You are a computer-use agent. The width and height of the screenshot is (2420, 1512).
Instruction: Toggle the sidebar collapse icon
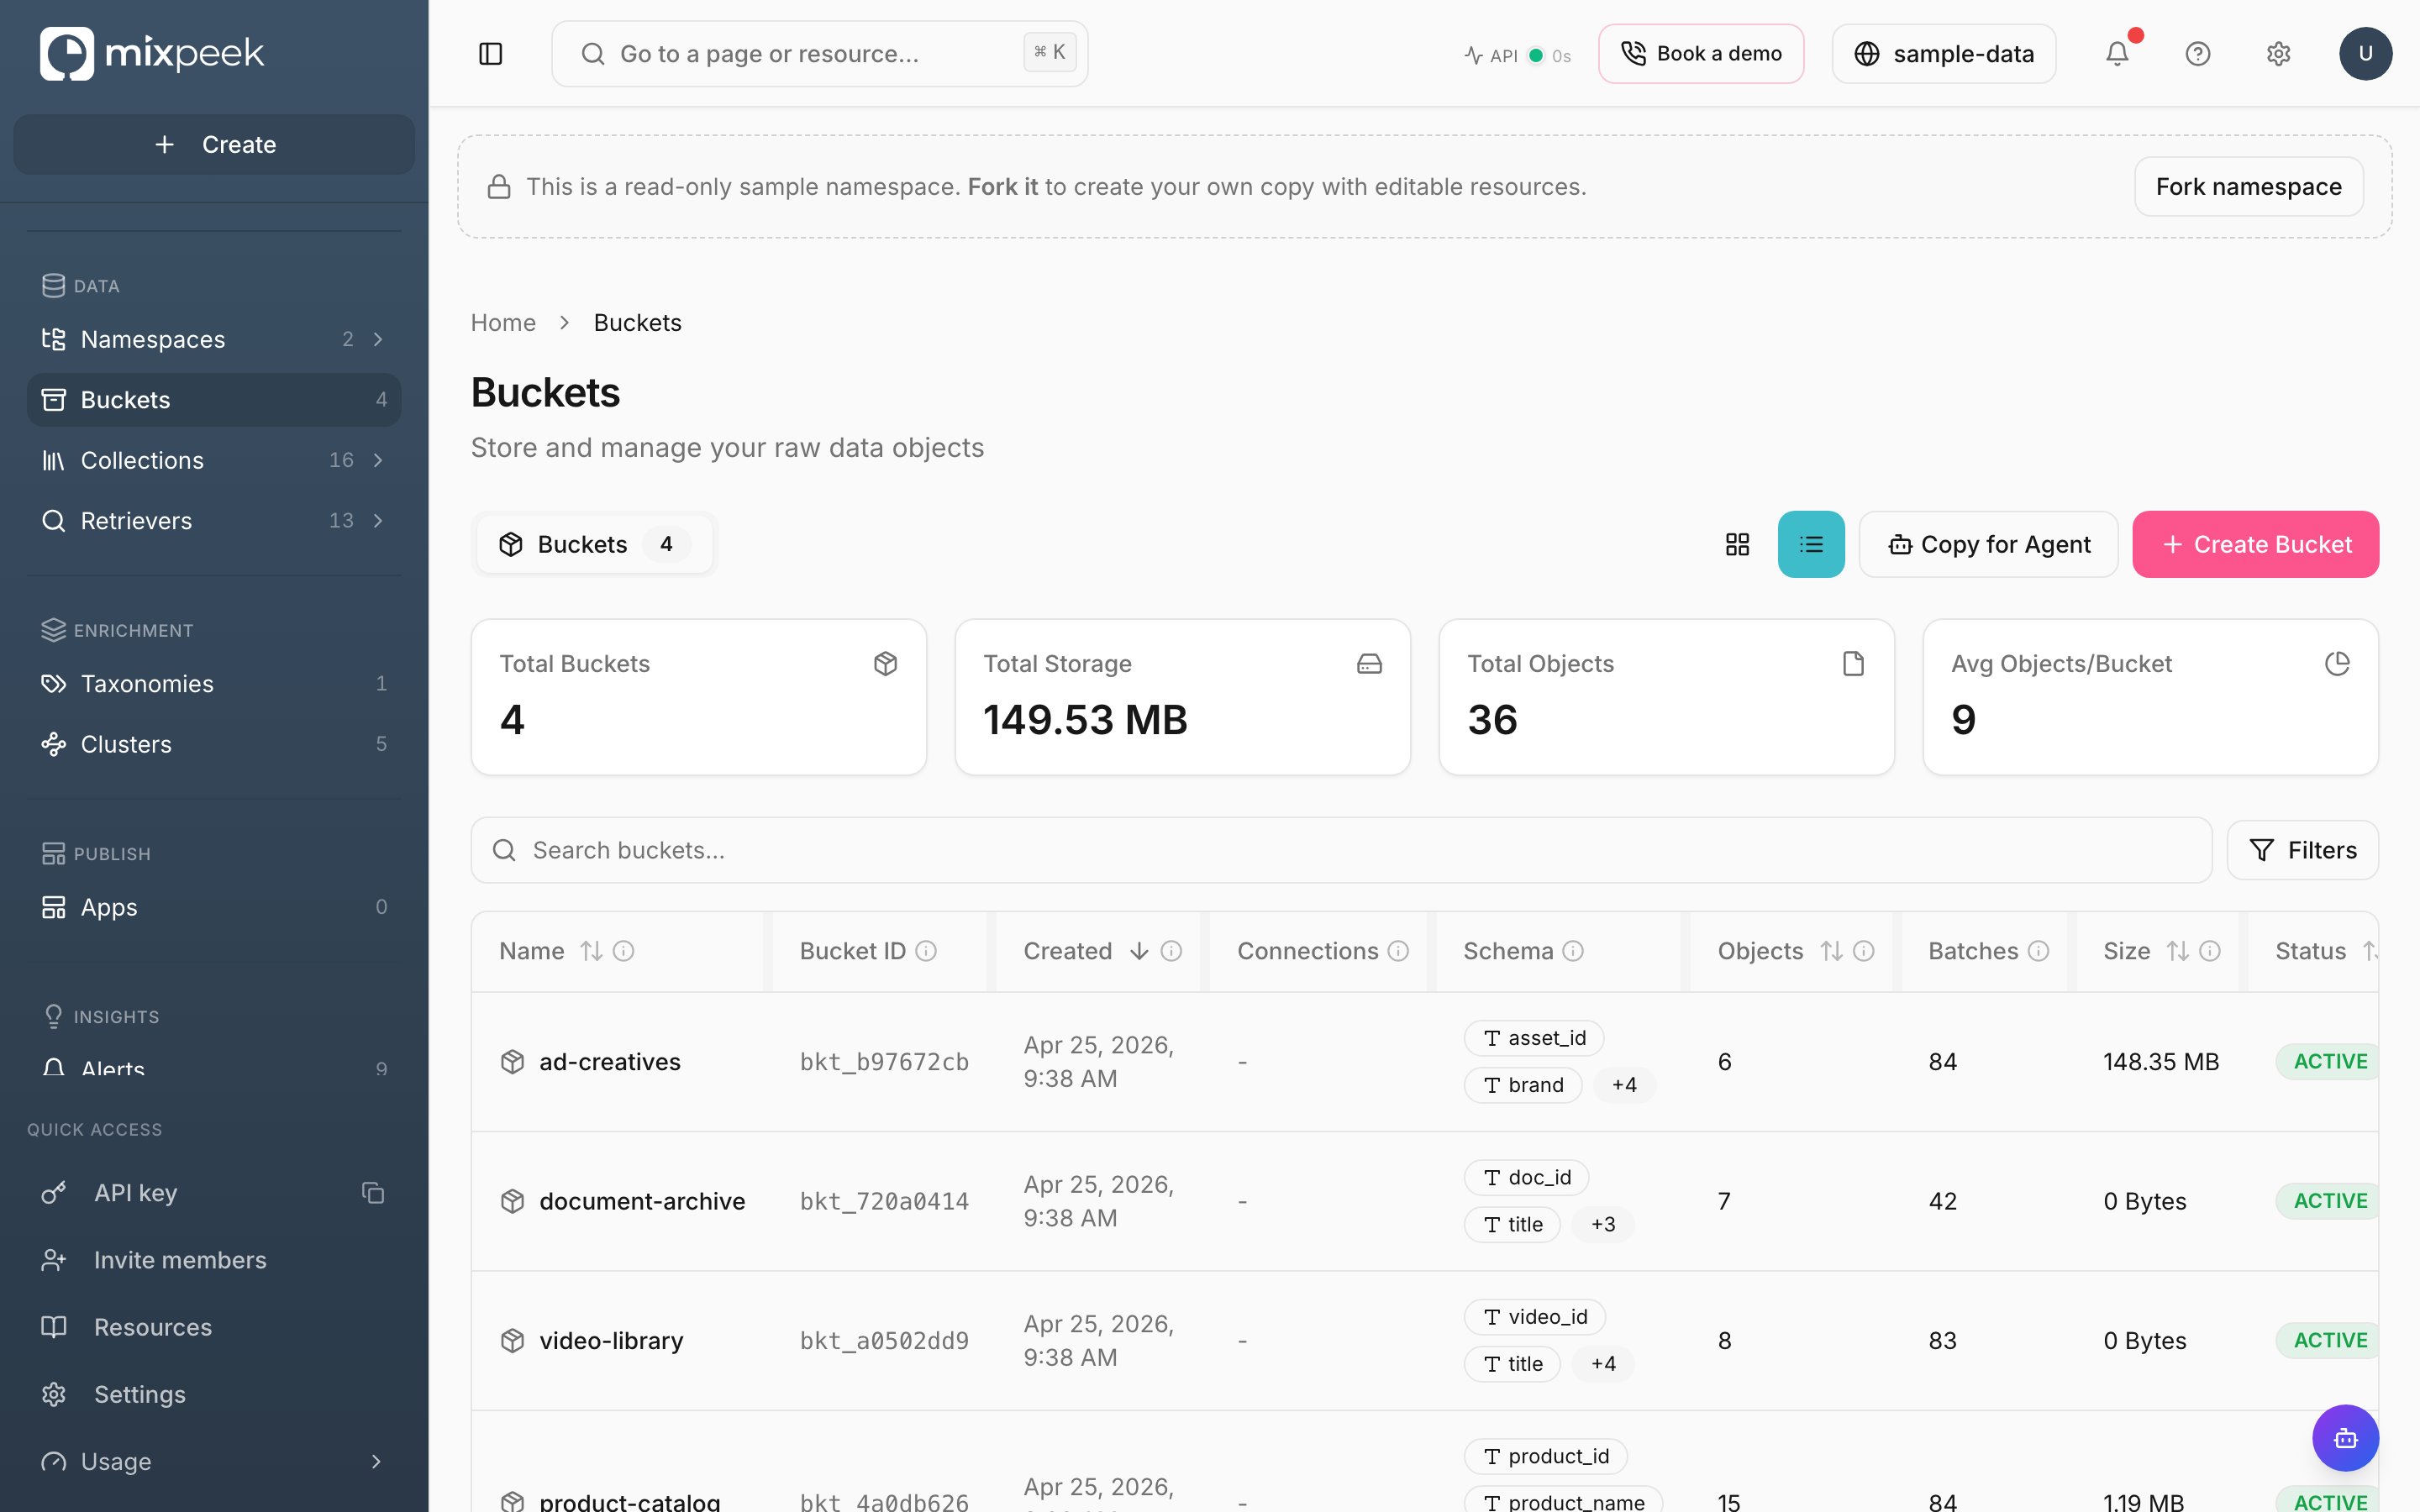(490, 54)
